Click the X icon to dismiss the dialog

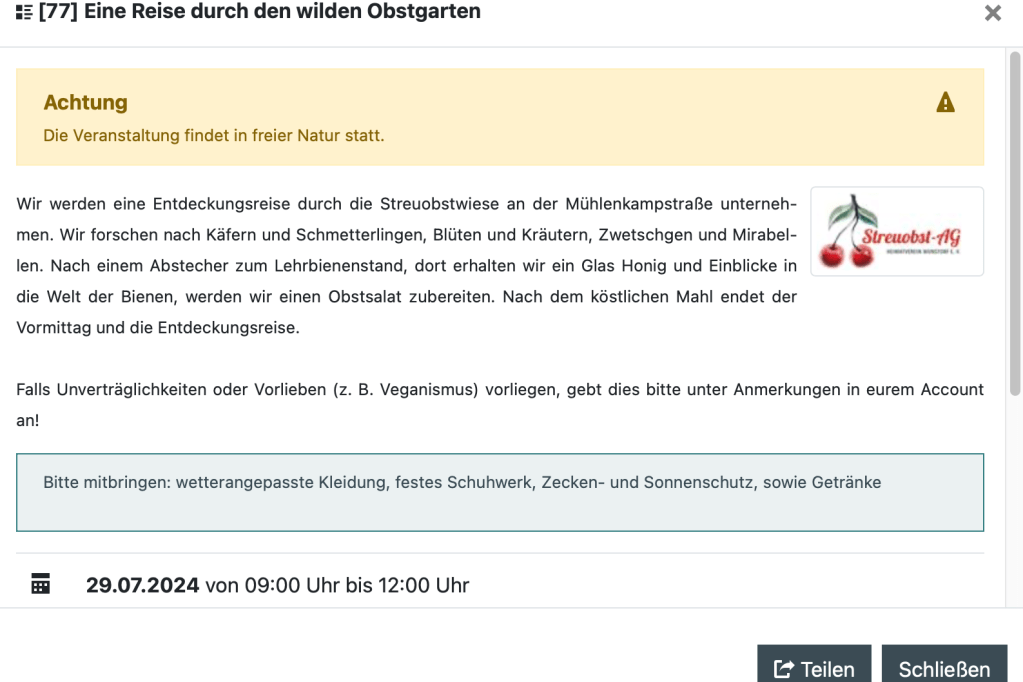click(x=991, y=14)
